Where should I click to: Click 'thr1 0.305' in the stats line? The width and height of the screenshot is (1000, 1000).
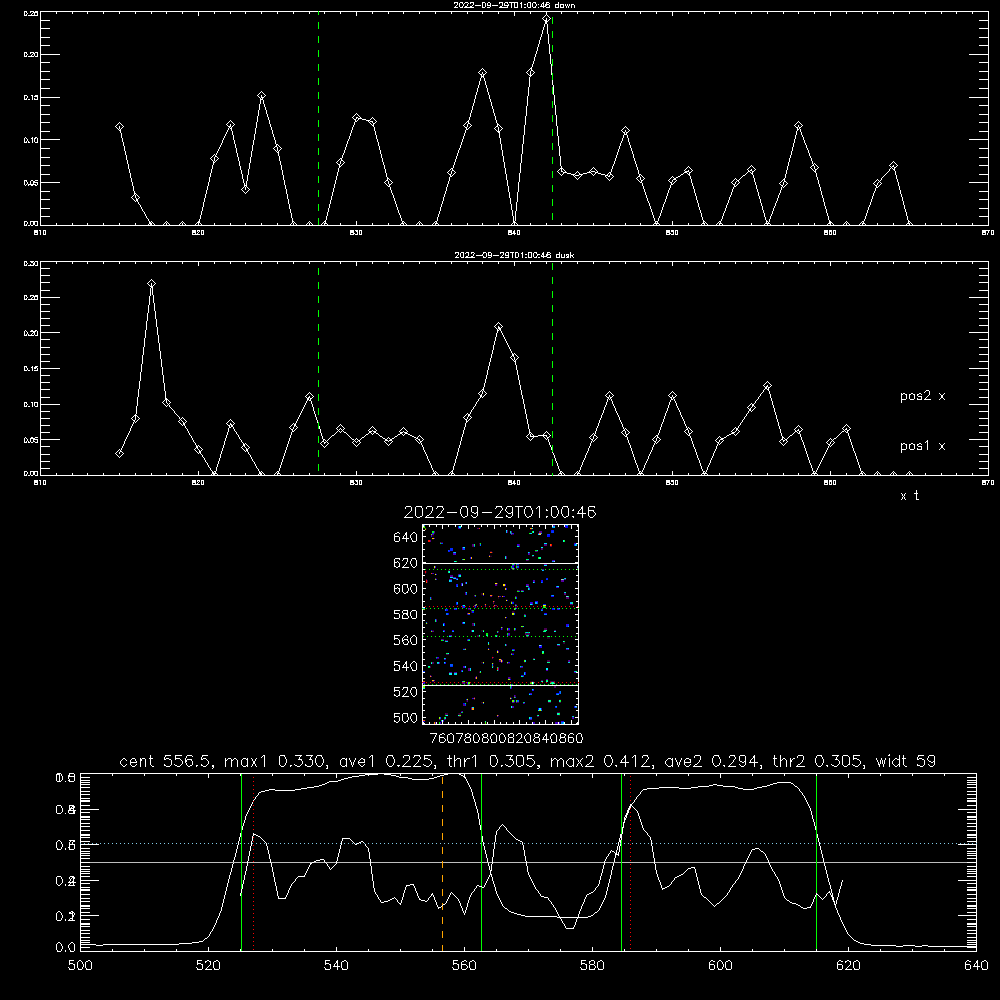pos(490,761)
